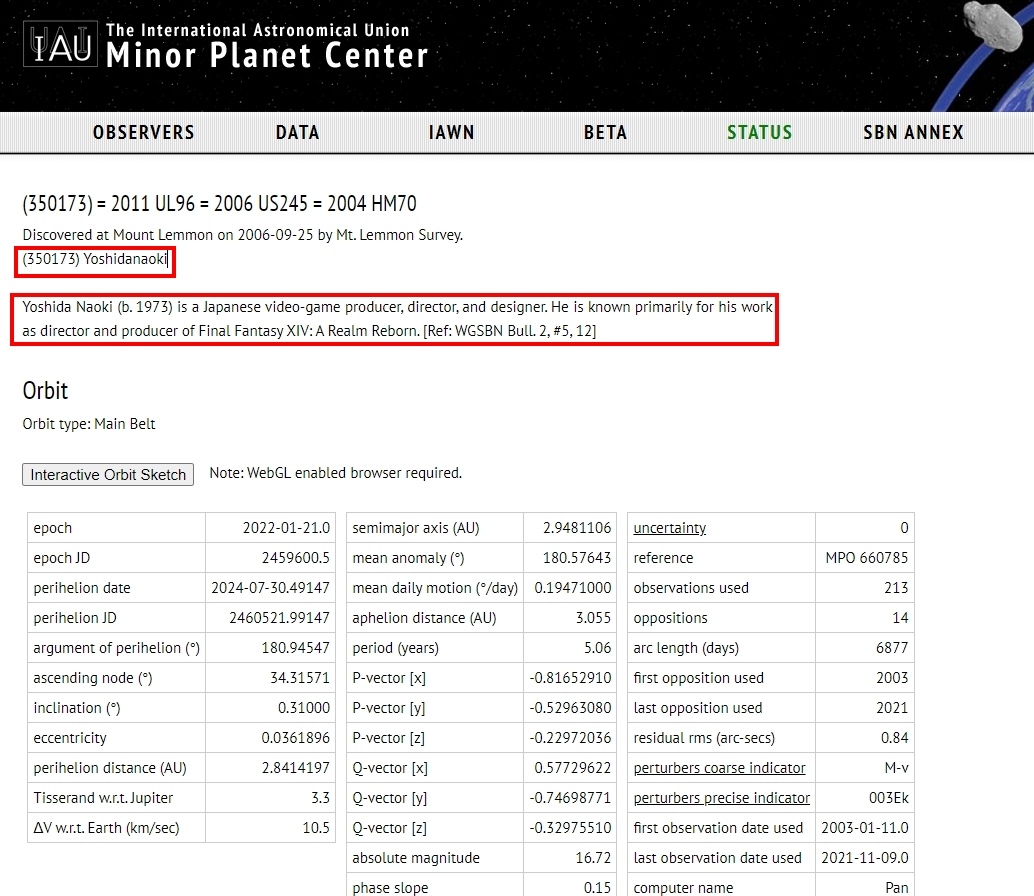1034x896 pixels.
Task: Select inclination value 0.31000
Action: point(304,708)
